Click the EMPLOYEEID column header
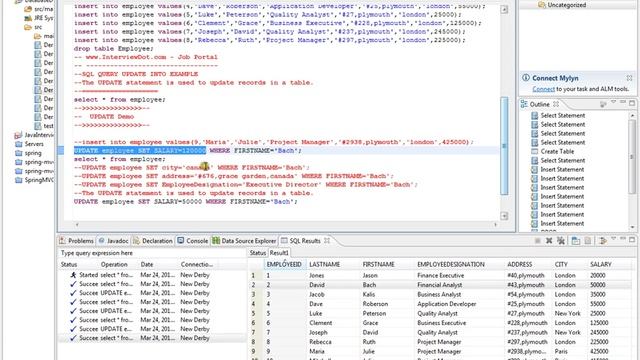 point(284,264)
